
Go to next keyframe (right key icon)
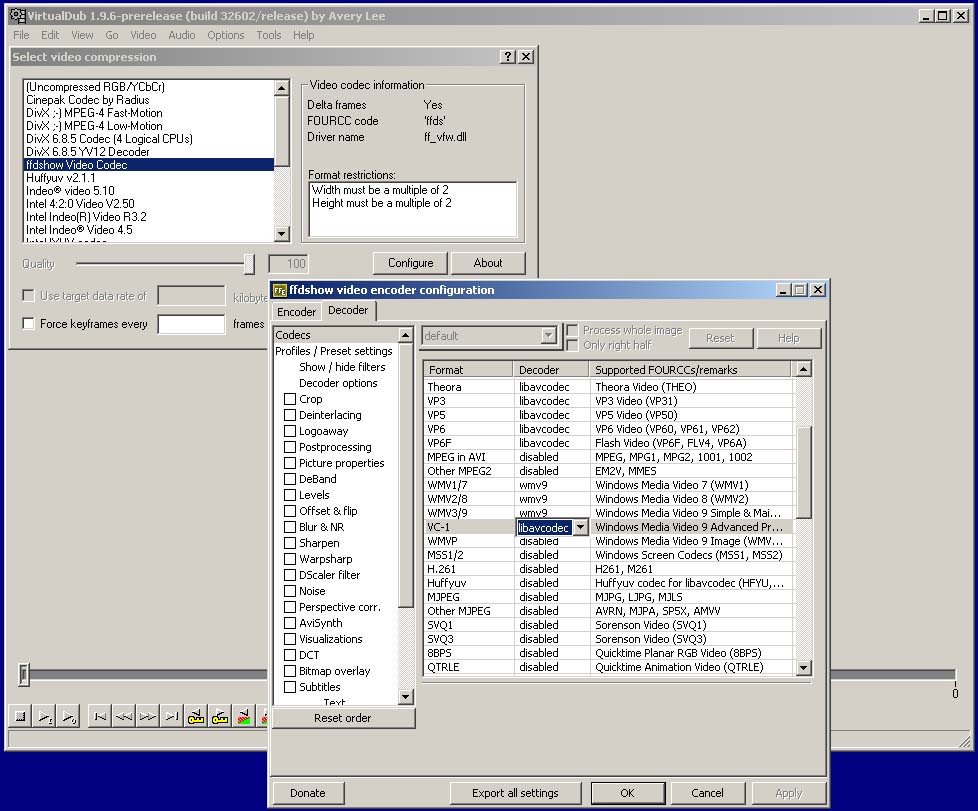click(220, 716)
